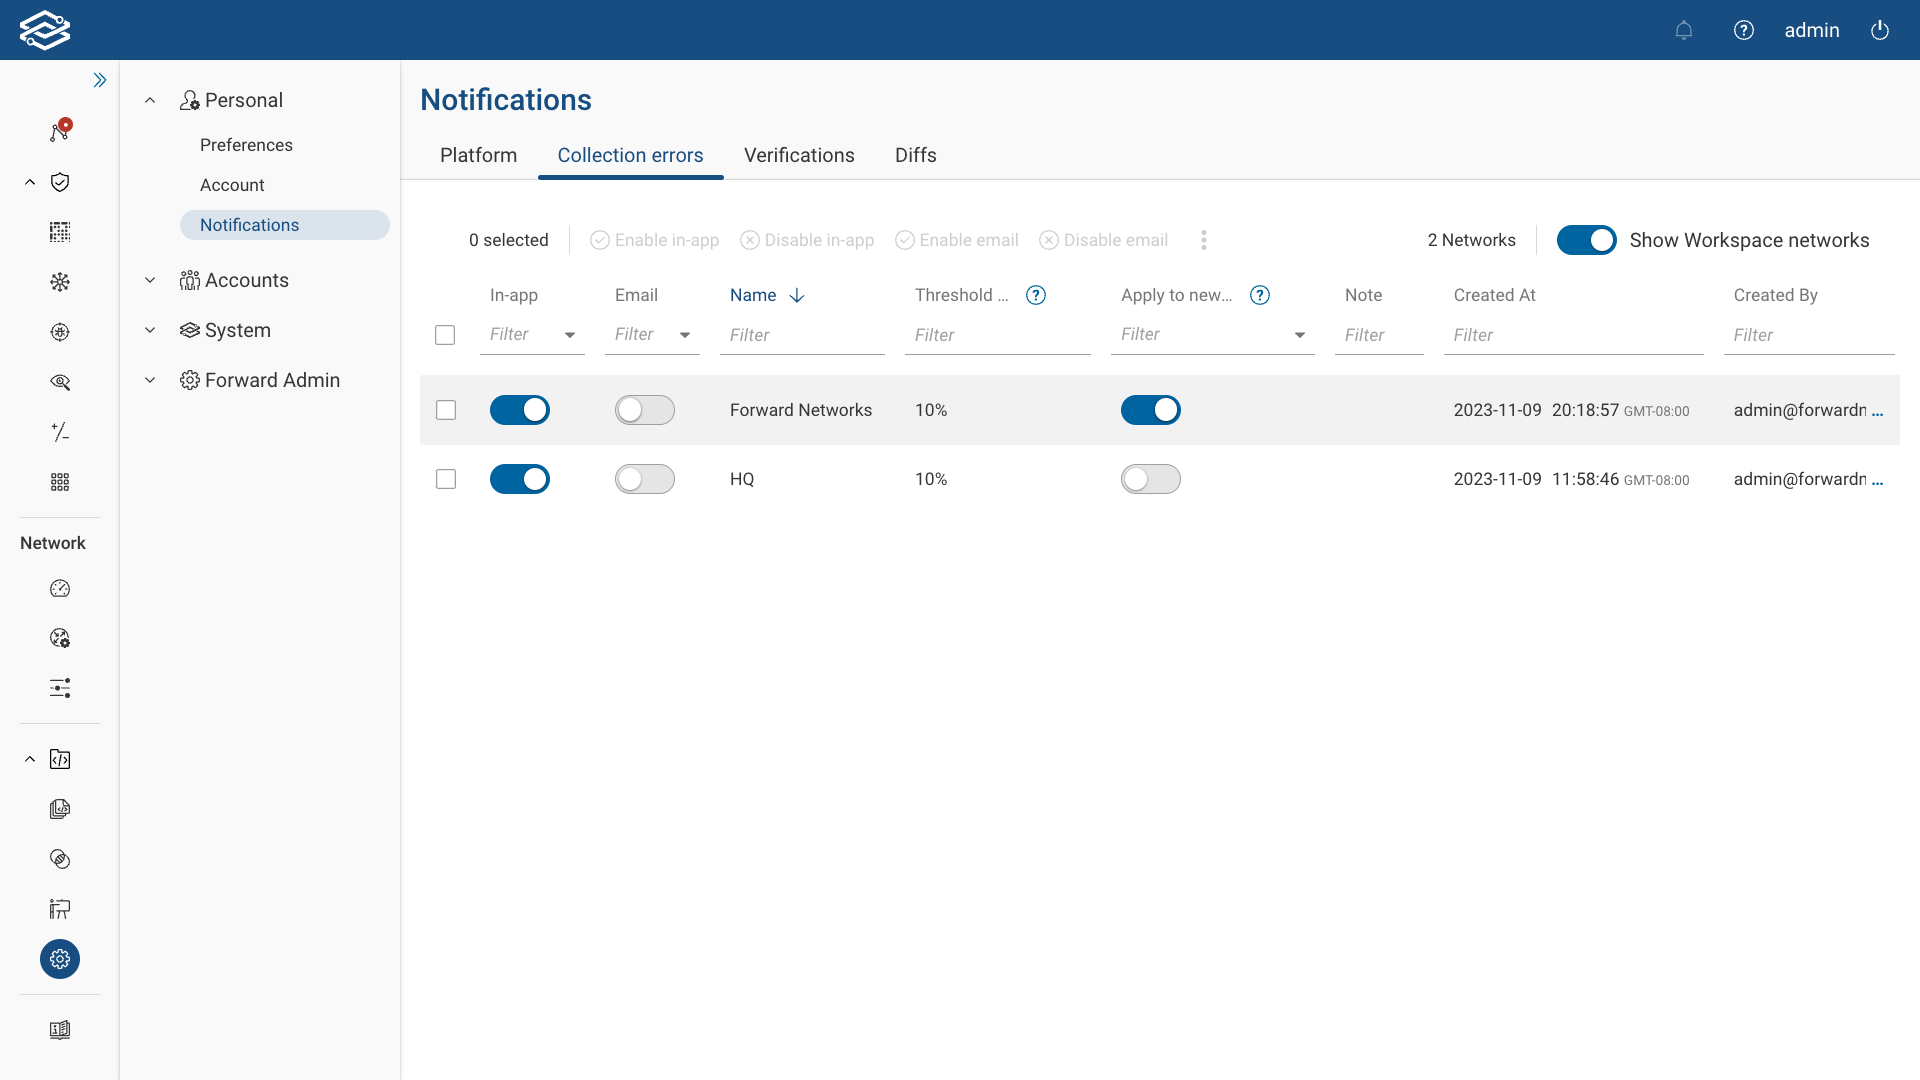This screenshot has width=1920, height=1080.
Task: Click the Name filter input field
Action: pyautogui.click(x=802, y=335)
